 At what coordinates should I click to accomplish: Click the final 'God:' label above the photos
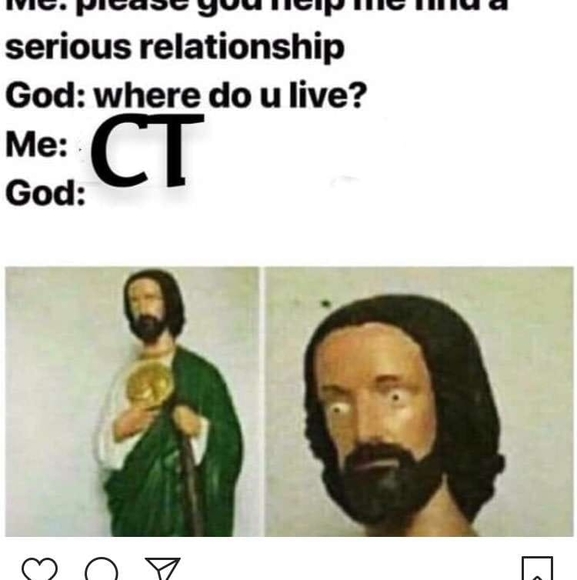tap(45, 193)
